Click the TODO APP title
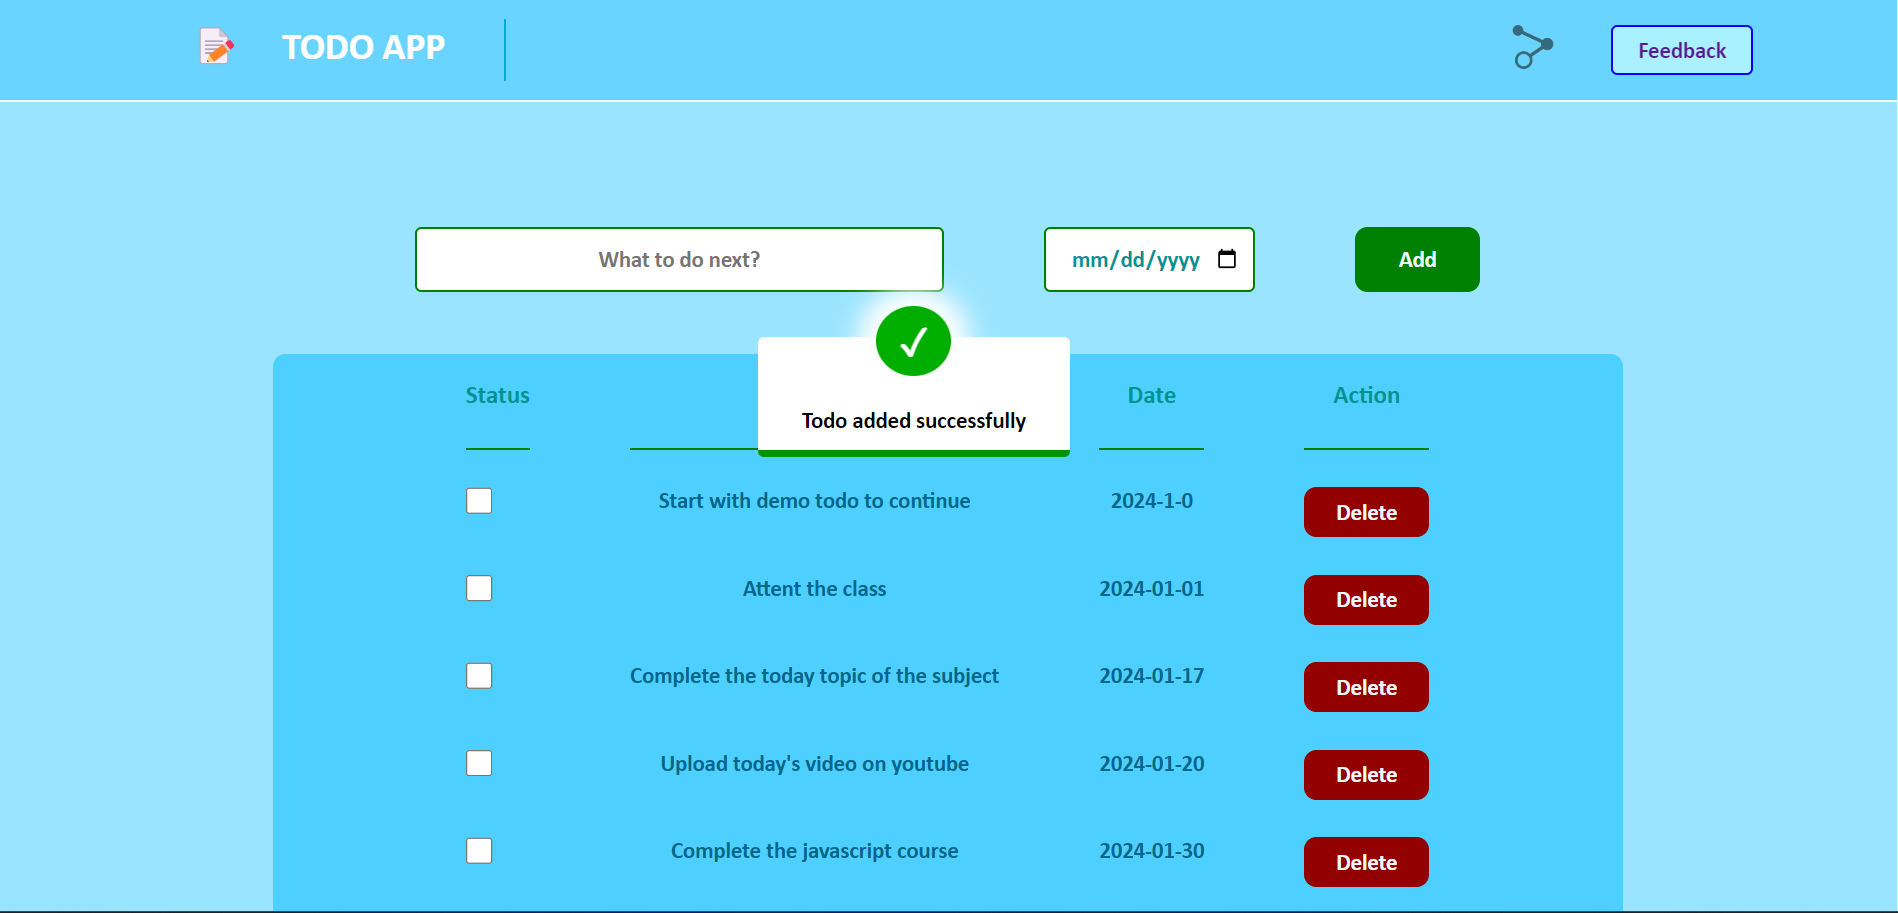 click(x=363, y=47)
